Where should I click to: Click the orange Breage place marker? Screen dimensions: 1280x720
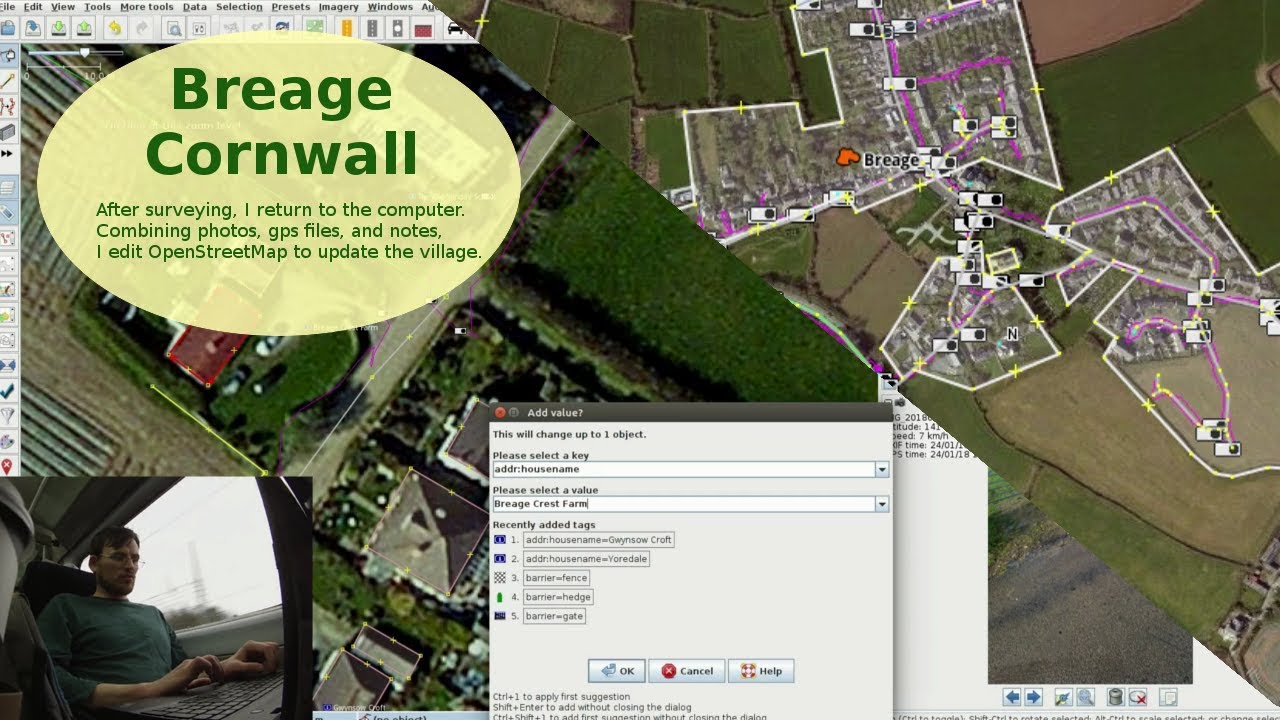pos(848,157)
